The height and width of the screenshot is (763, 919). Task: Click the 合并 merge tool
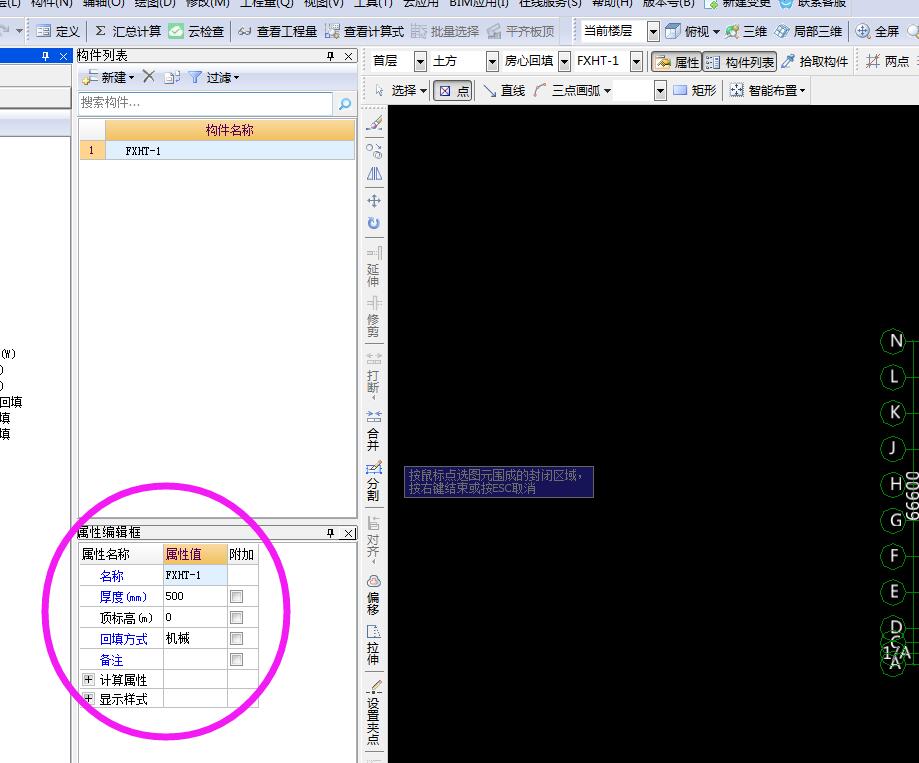(373, 430)
